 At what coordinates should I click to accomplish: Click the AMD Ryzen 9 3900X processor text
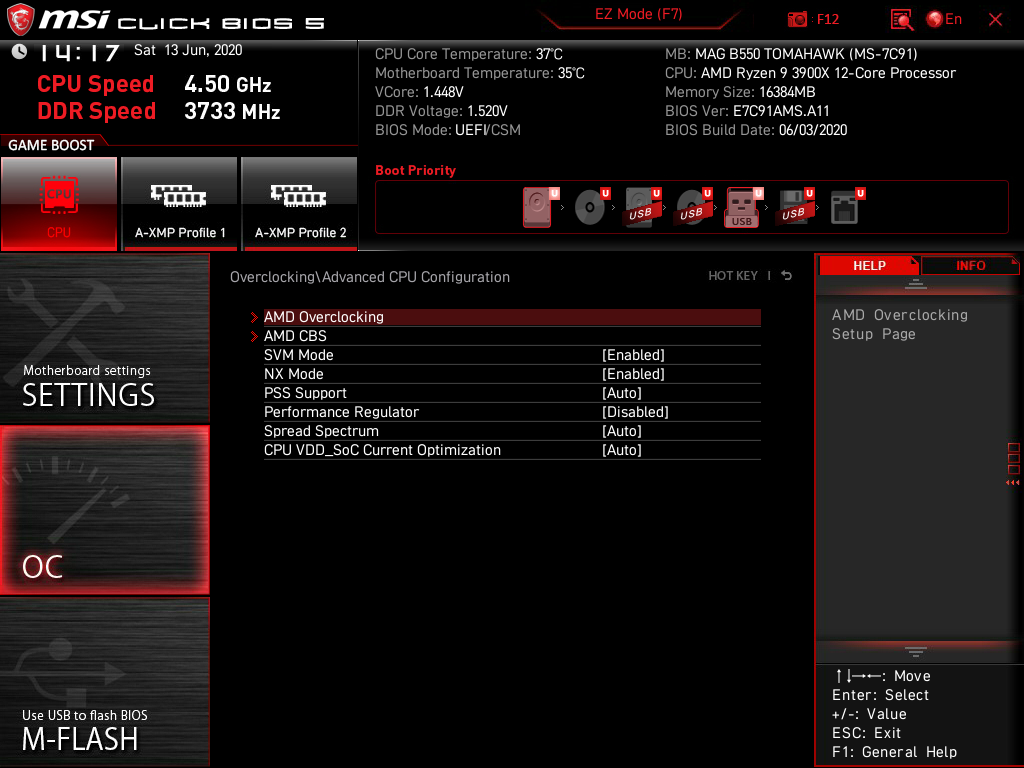click(810, 73)
